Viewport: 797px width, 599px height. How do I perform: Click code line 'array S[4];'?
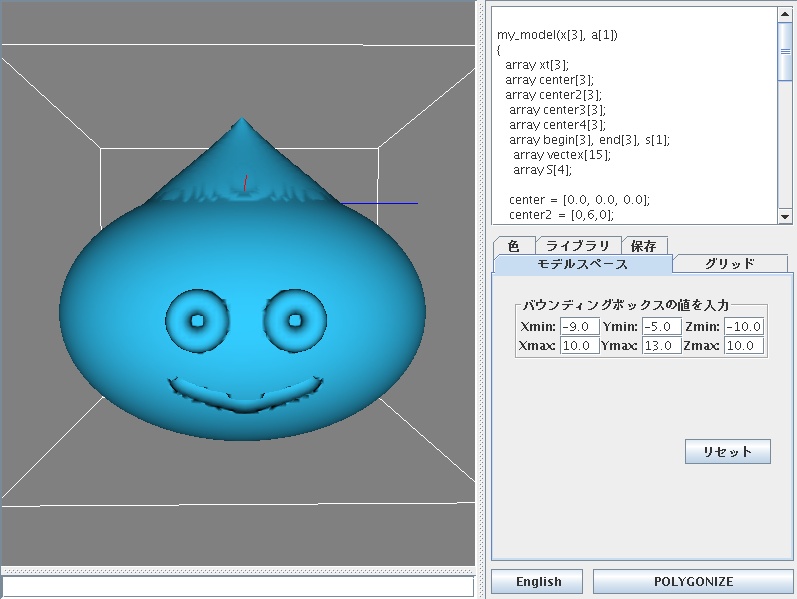tap(542, 170)
